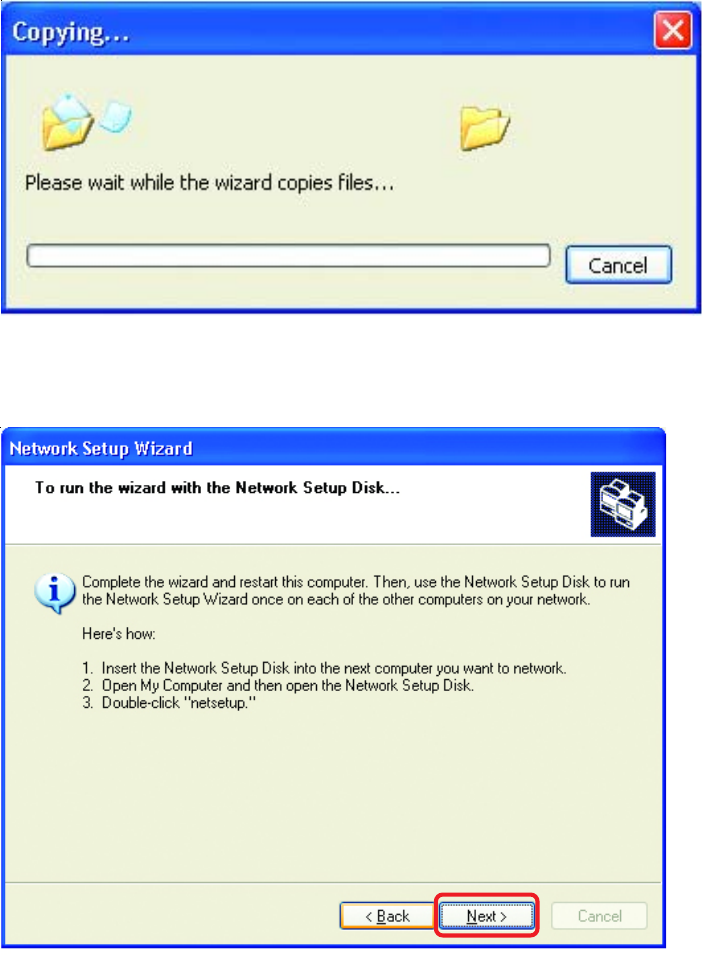The image size is (702, 955).
Task: Click step 3 'Double-click netsetup' instruction
Action: (169, 703)
